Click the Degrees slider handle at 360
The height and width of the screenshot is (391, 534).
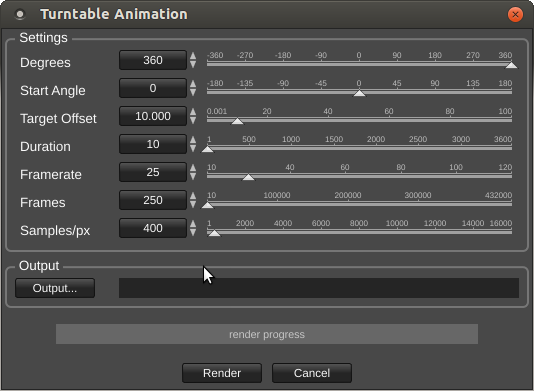point(511,65)
